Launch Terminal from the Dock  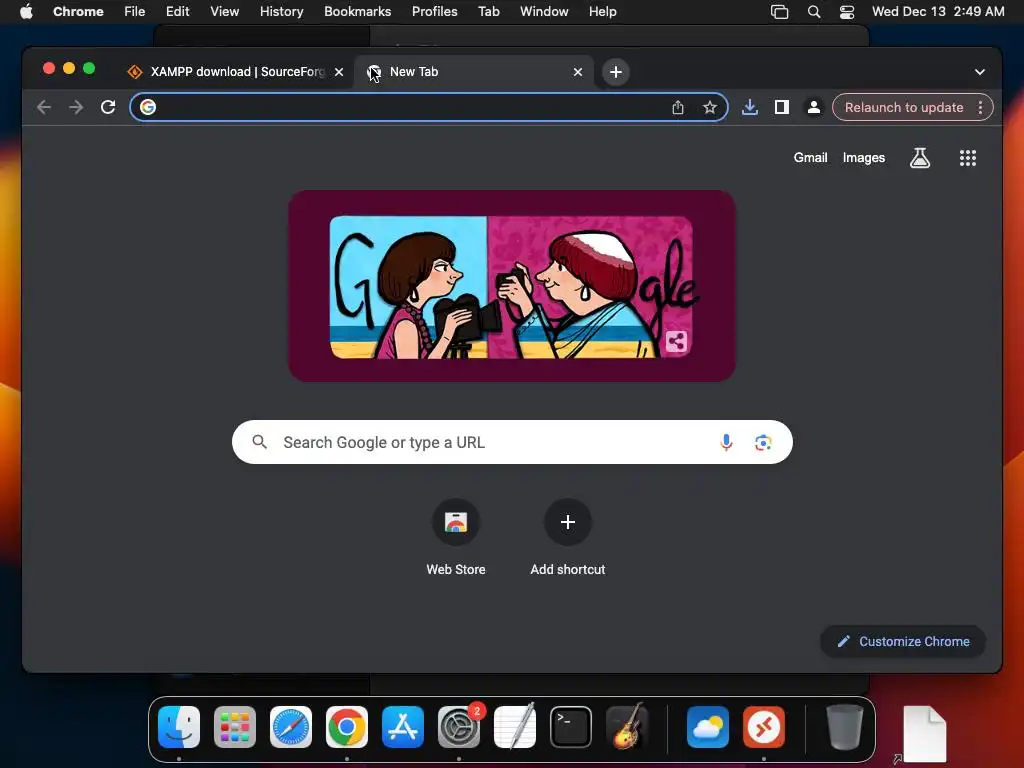[x=571, y=727]
